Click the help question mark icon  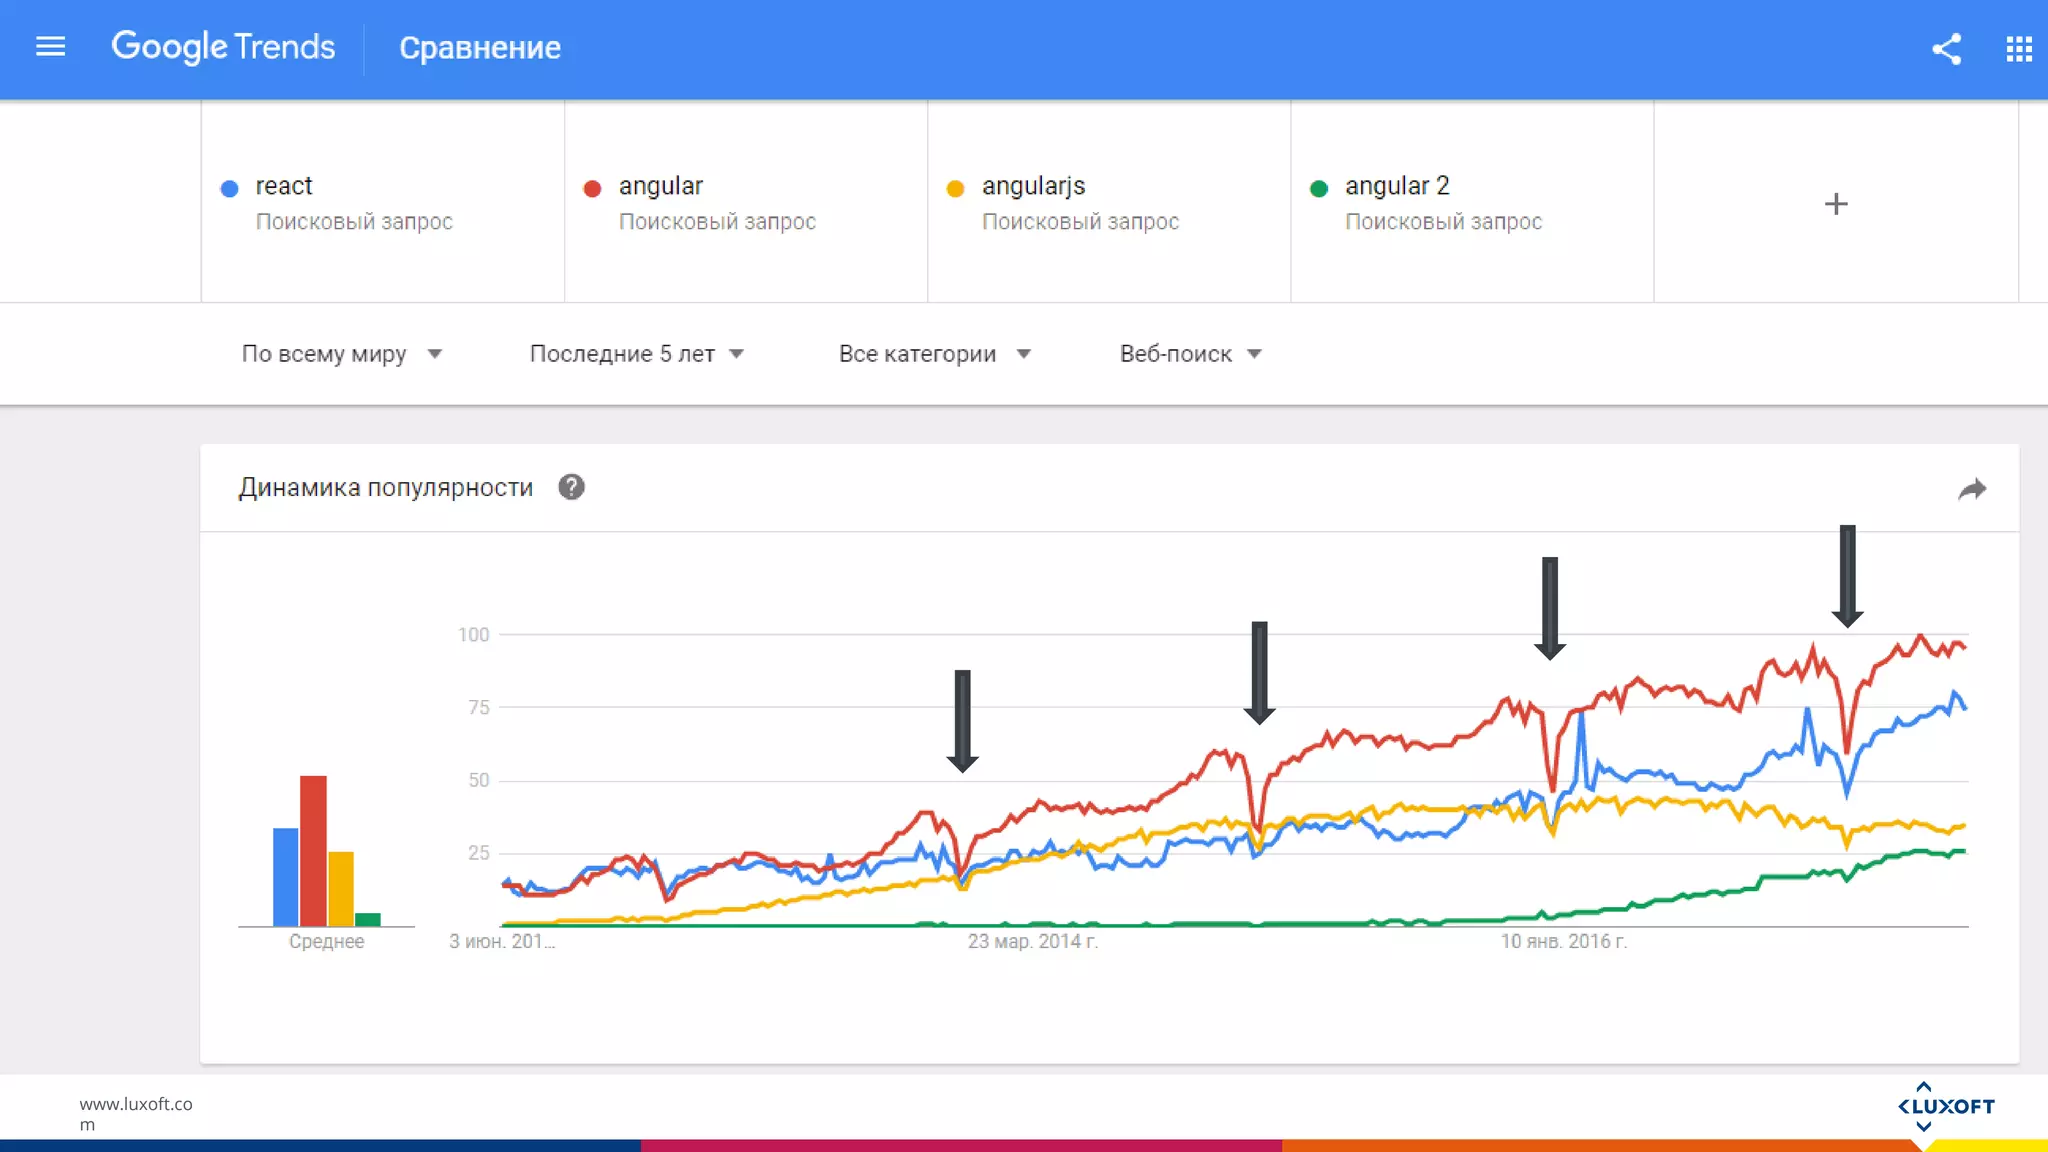[x=571, y=487]
